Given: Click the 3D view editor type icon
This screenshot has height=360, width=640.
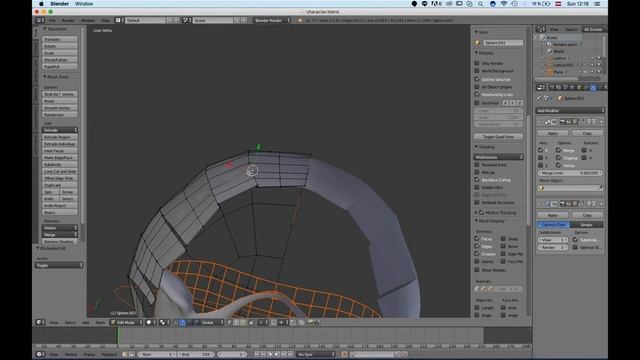Looking at the screenshot, I should click(x=40, y=322).
